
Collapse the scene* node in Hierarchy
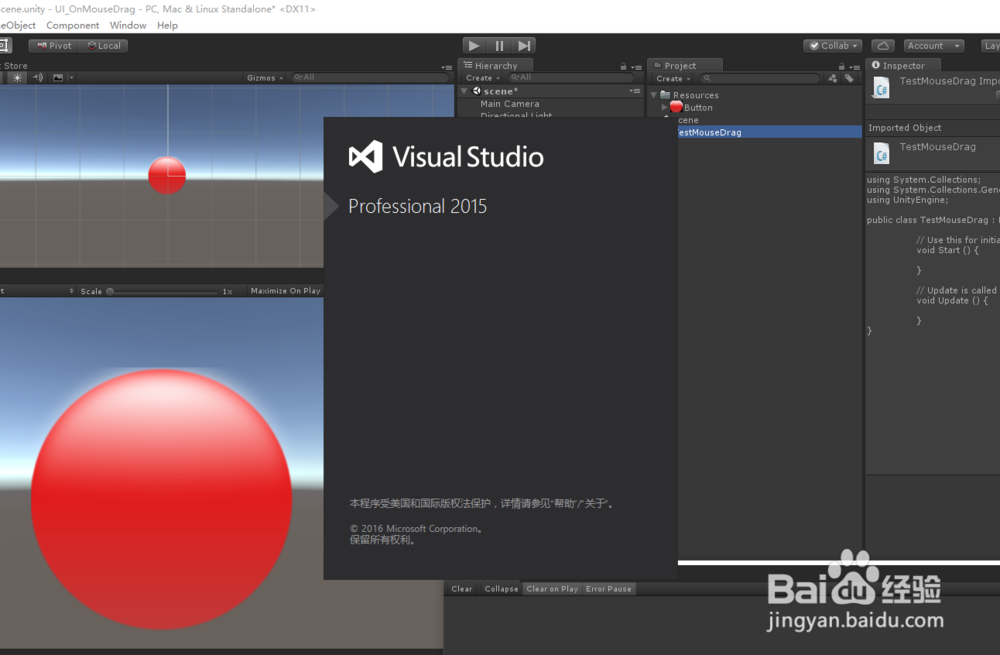464,91
